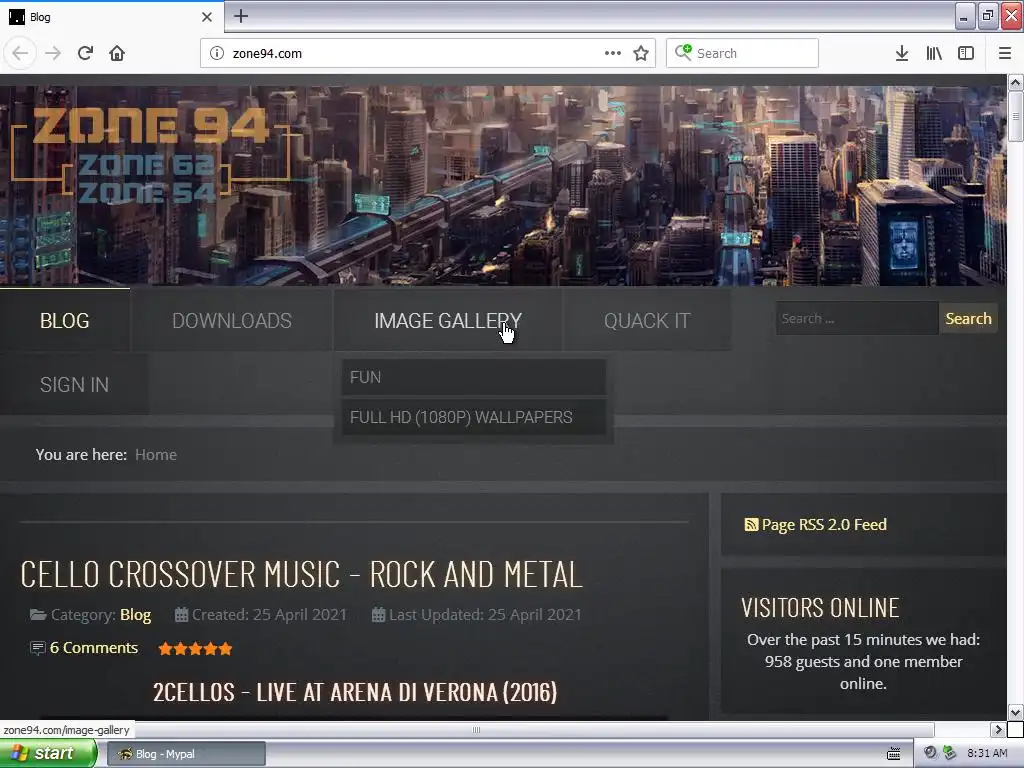This screenshot has width=1024, height=768.
Task: Click the RSS feed icon
Action: pyautogui.click(x=751, y=524)
